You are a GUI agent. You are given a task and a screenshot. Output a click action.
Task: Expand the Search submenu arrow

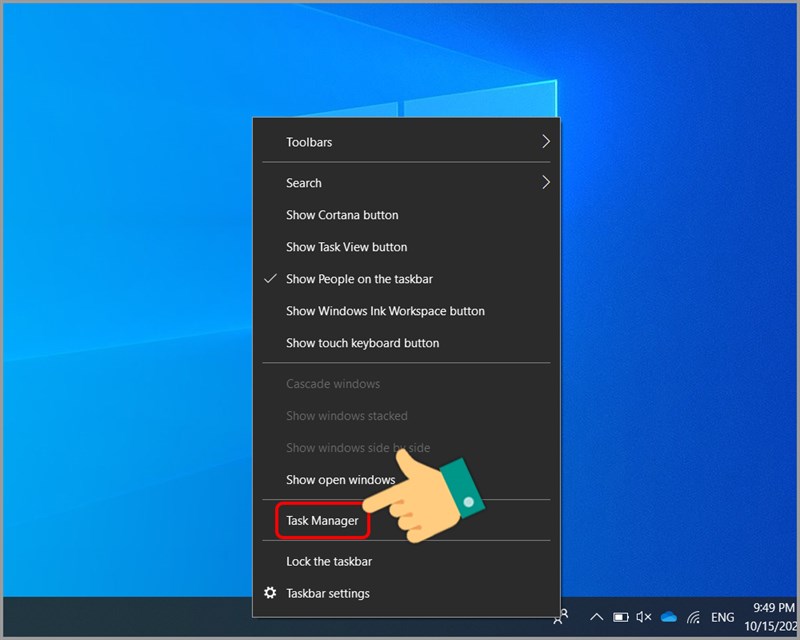545,183
